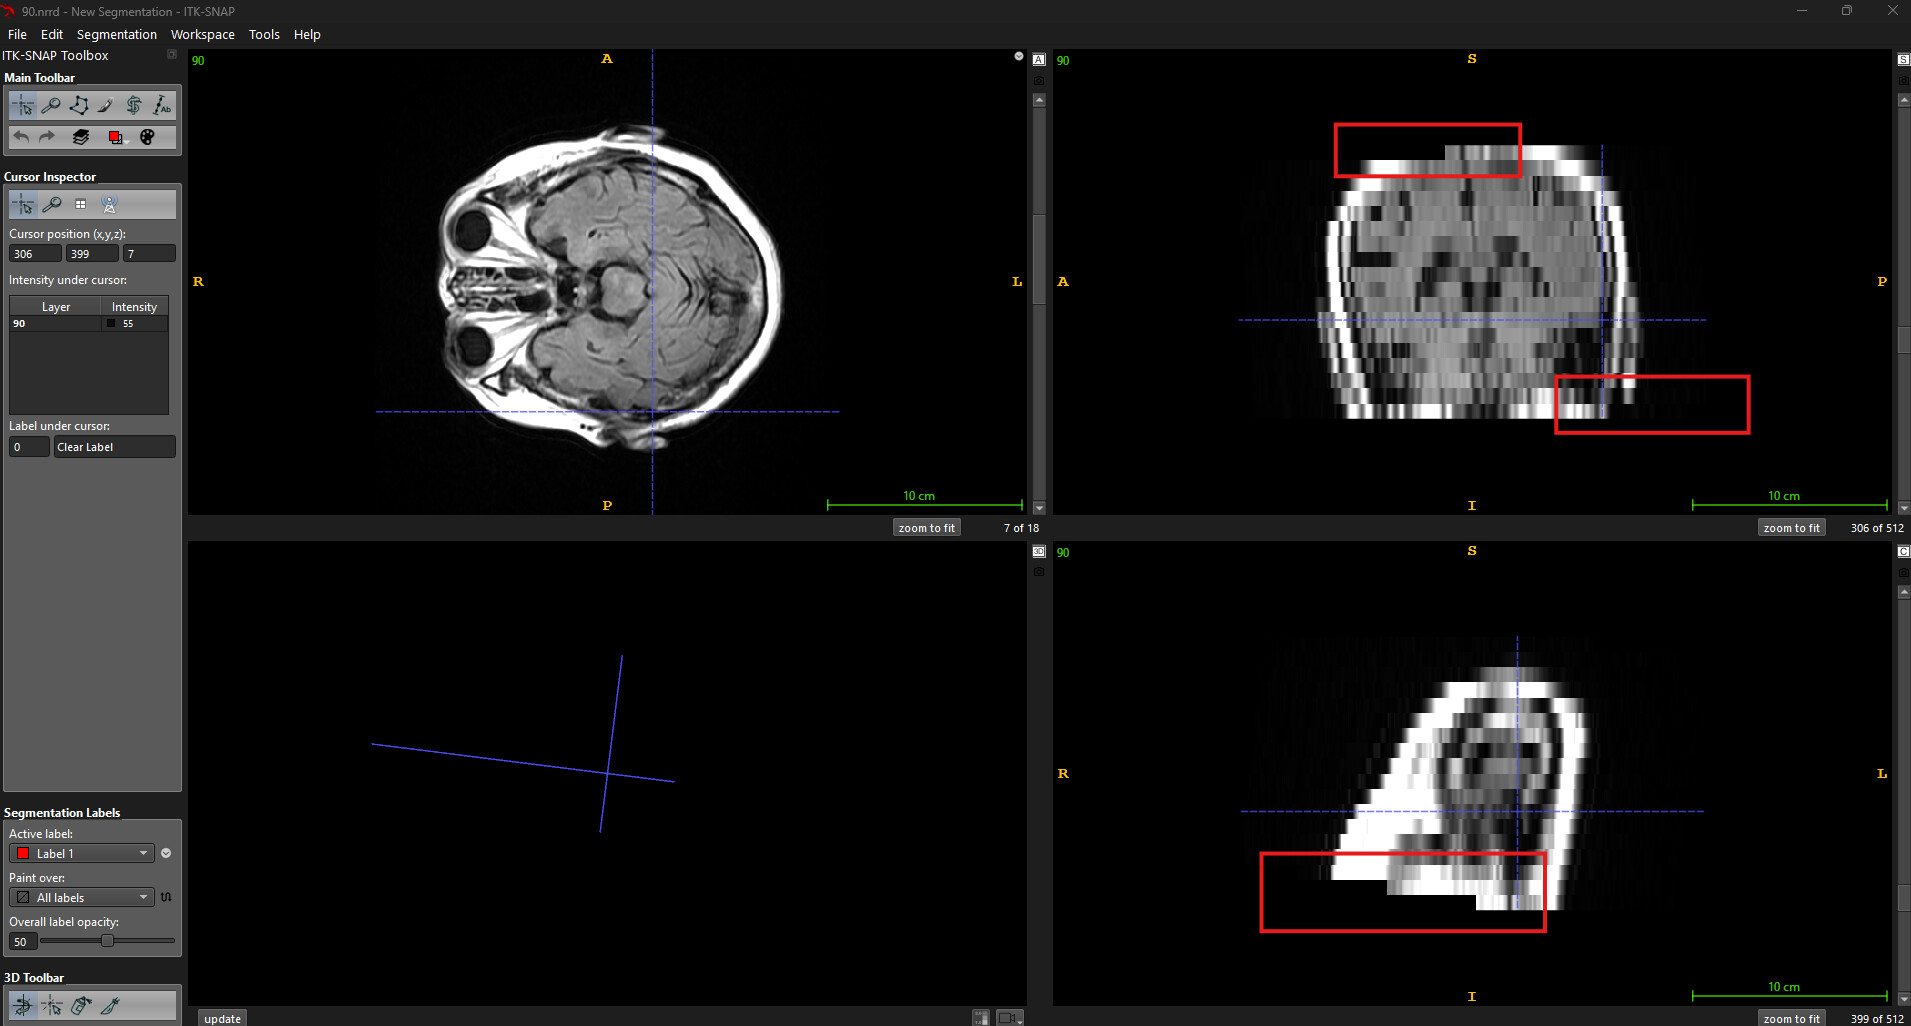The height and width of the screenshot is (1026, 1911).
Task: Take a snapshot of the axial view
Action: (x=1038, y=80)
